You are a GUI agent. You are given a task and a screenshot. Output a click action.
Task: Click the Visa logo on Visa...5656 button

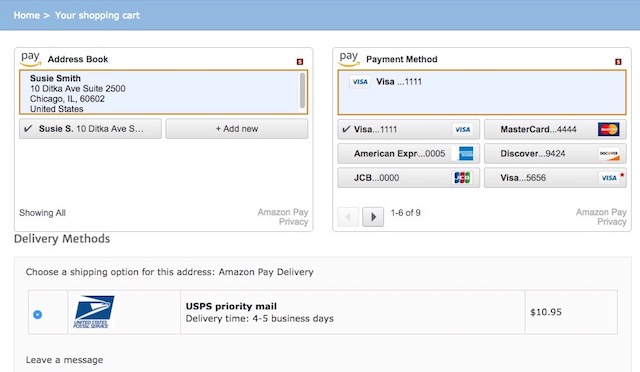(609, 178)
